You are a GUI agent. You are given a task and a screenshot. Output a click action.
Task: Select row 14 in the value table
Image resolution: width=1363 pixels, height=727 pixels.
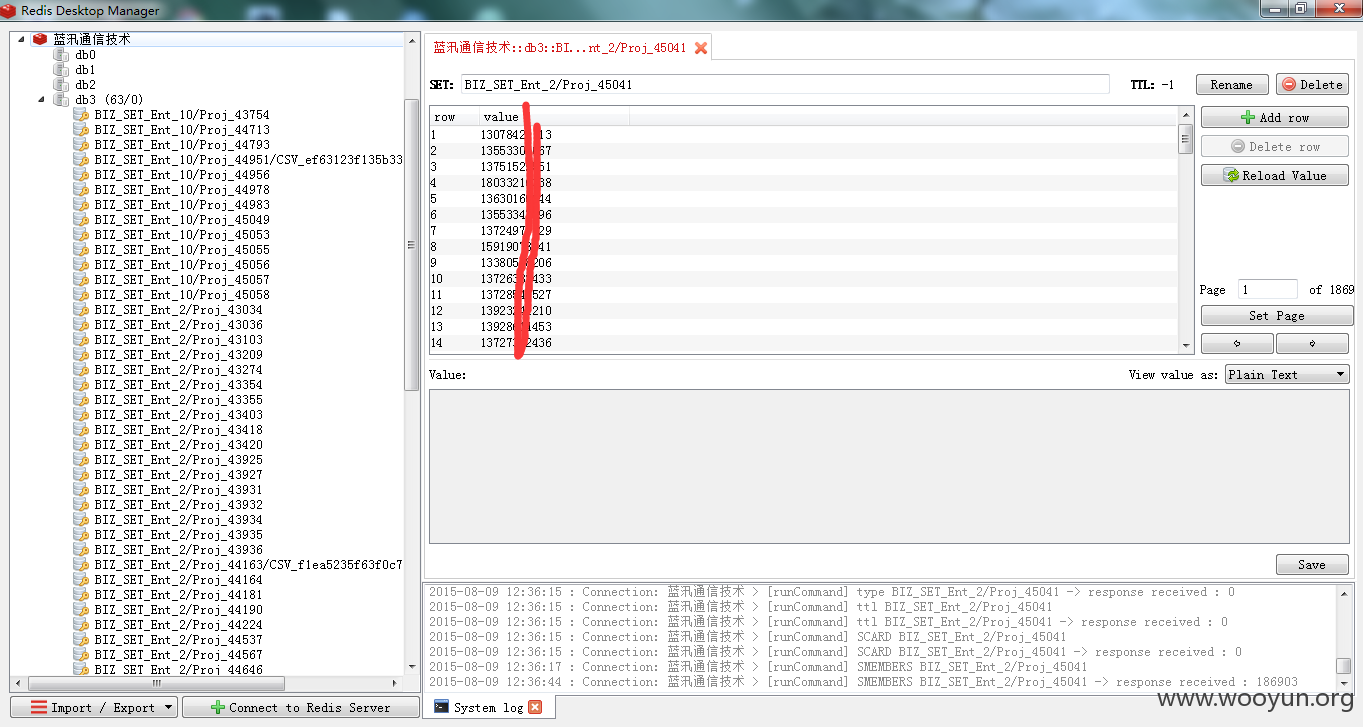click(x=804, y=343)
